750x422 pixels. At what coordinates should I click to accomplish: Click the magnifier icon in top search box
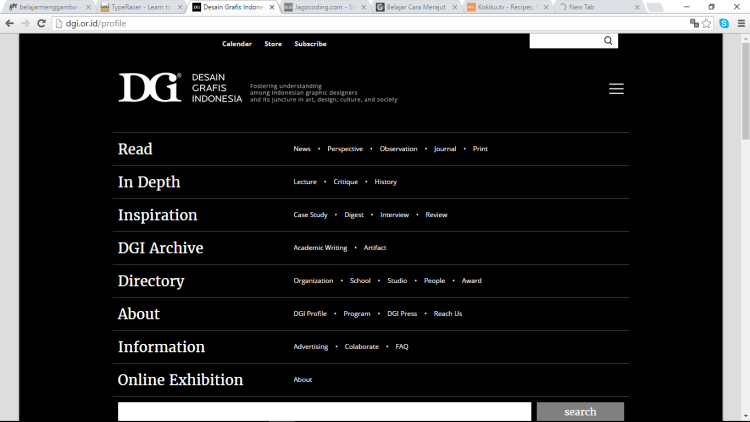pyautogui.click(x=608, y=41)
